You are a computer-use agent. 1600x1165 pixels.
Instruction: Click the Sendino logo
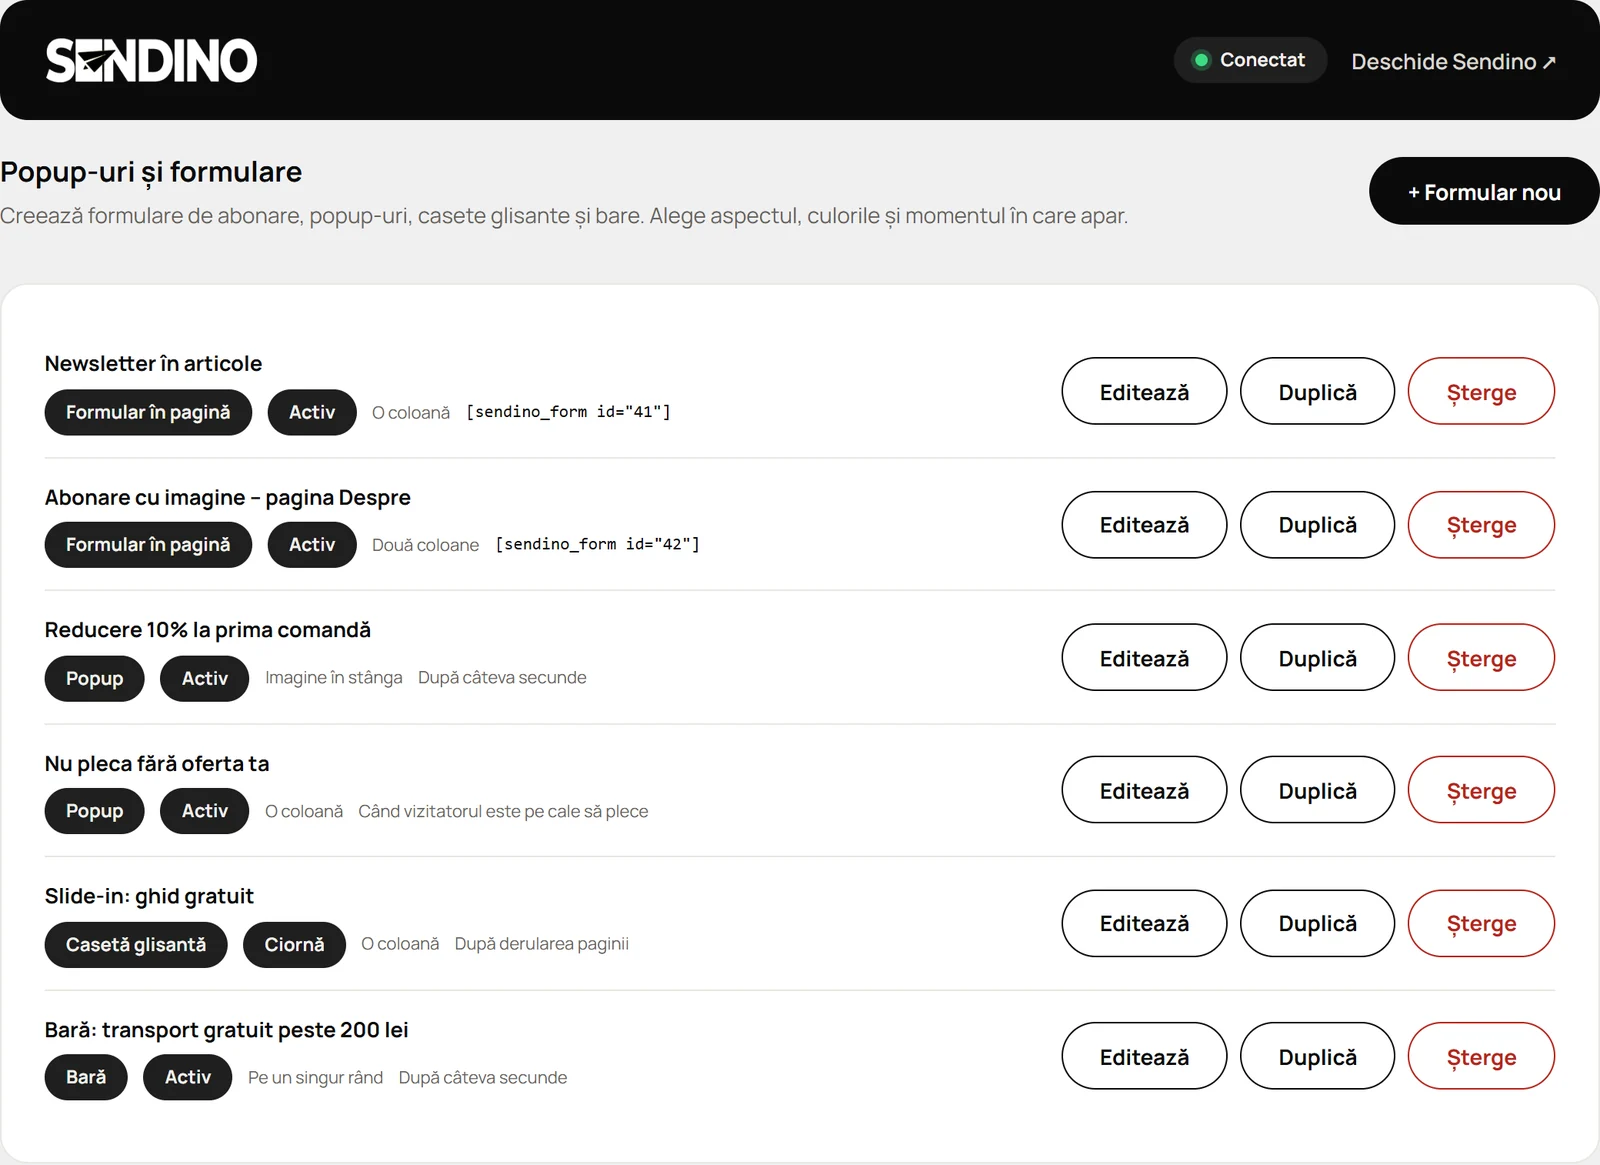click(x=151, y=61)
